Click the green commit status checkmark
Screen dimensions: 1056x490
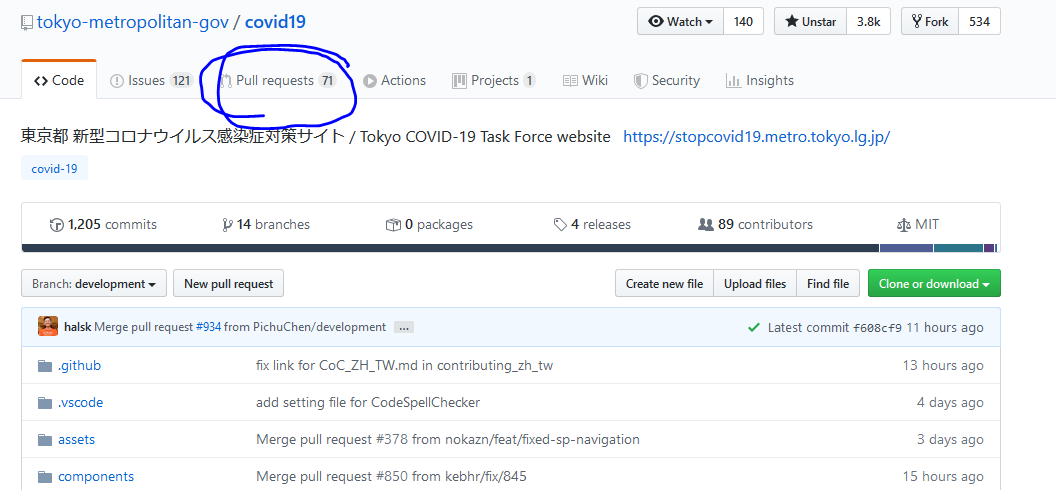point(754,328)
